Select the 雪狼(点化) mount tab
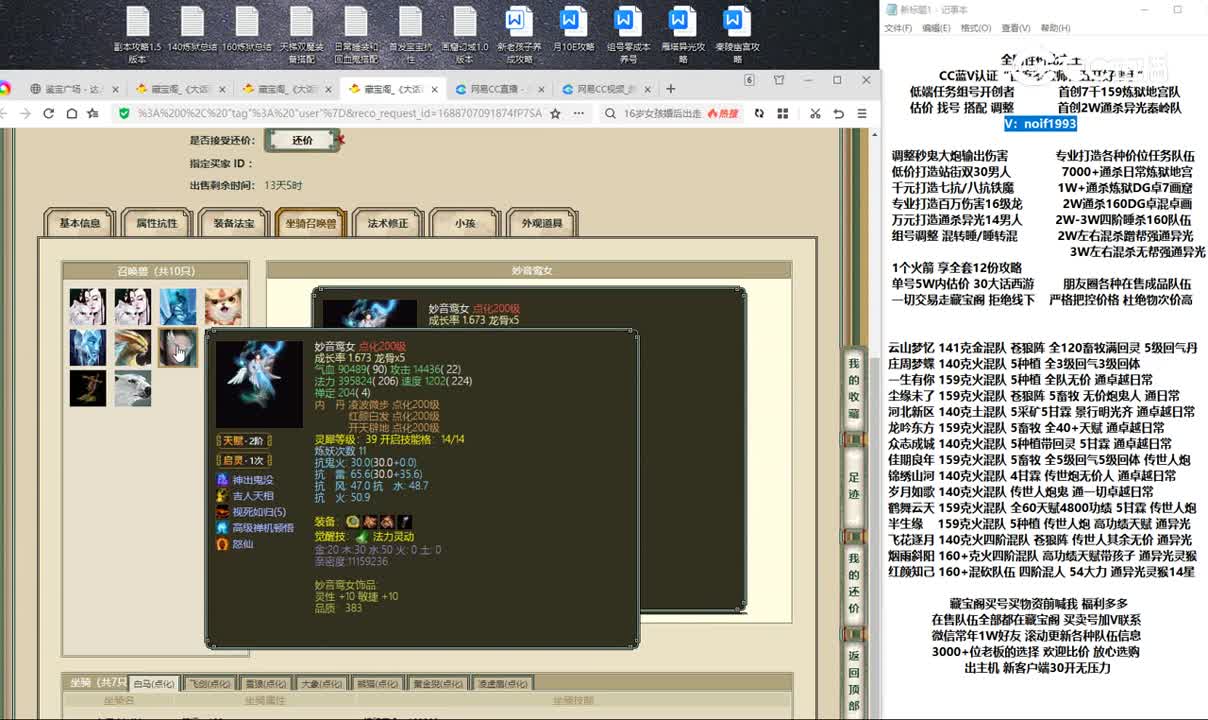The width and height of the screenshot is (1208, 720). pos(266,684)
